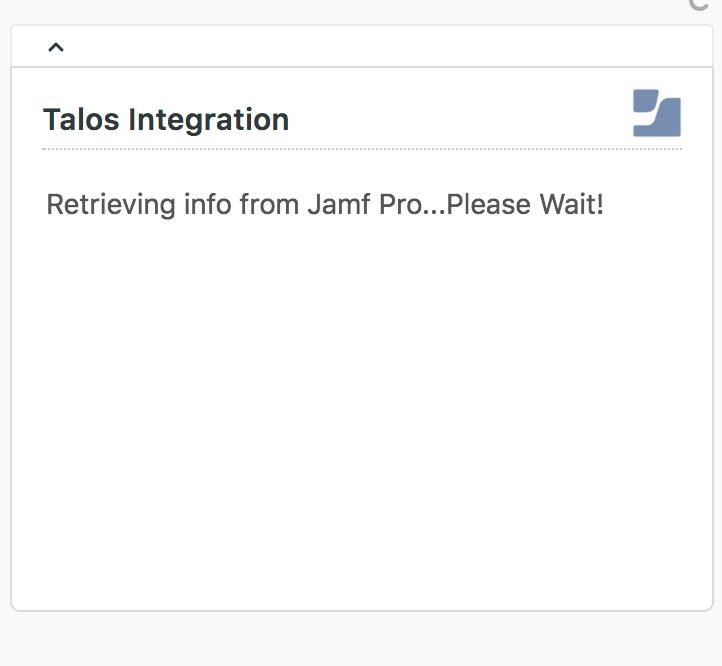Click the word from in the status line

[269, 204]
